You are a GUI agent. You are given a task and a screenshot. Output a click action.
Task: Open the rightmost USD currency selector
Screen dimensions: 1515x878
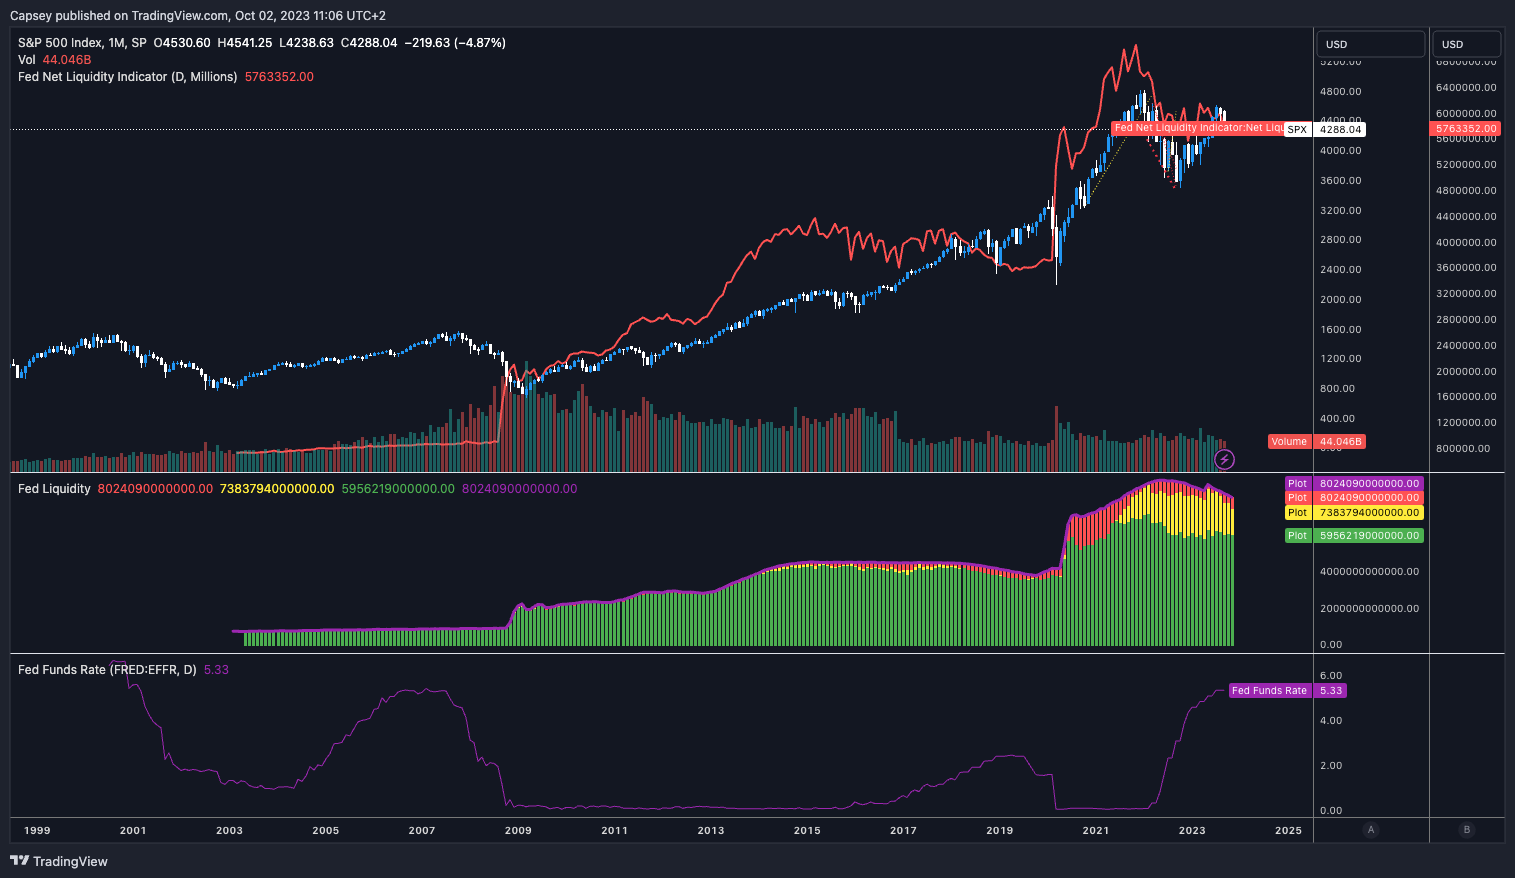[1466, 44]
